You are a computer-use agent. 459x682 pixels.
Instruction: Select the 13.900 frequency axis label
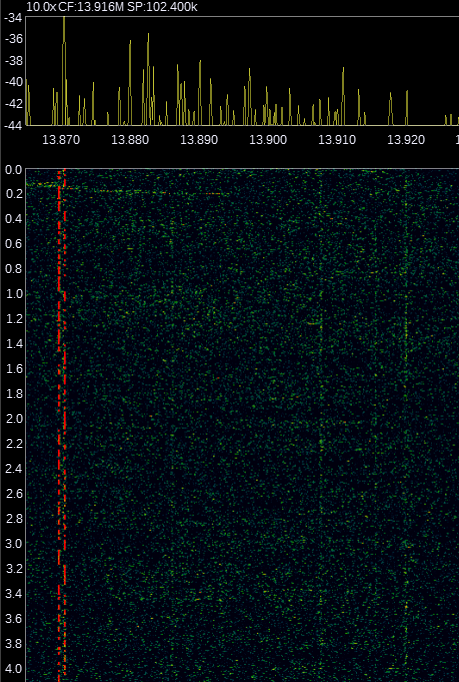[x=268, y=140]
